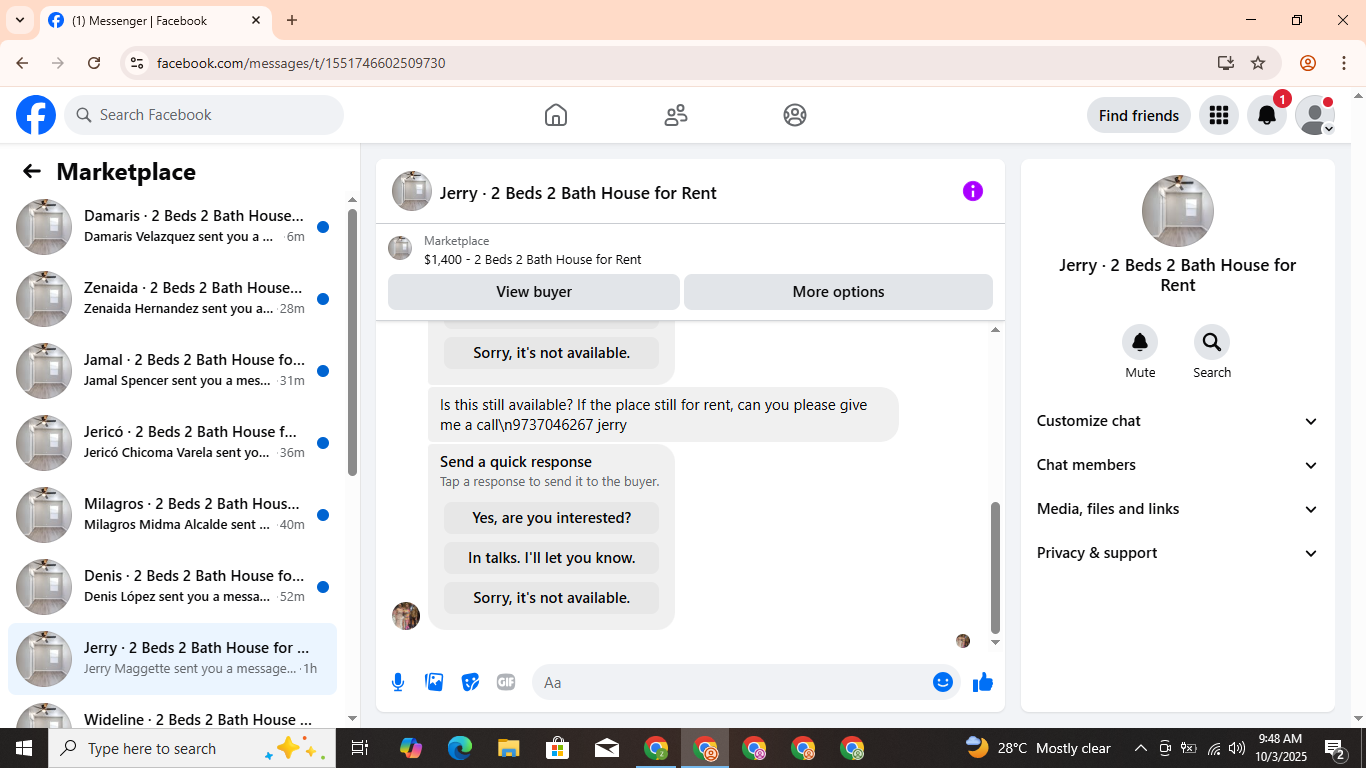
Task: Expand Media, files and links section
Action: pyautogui.click(x=1178, y=509)
